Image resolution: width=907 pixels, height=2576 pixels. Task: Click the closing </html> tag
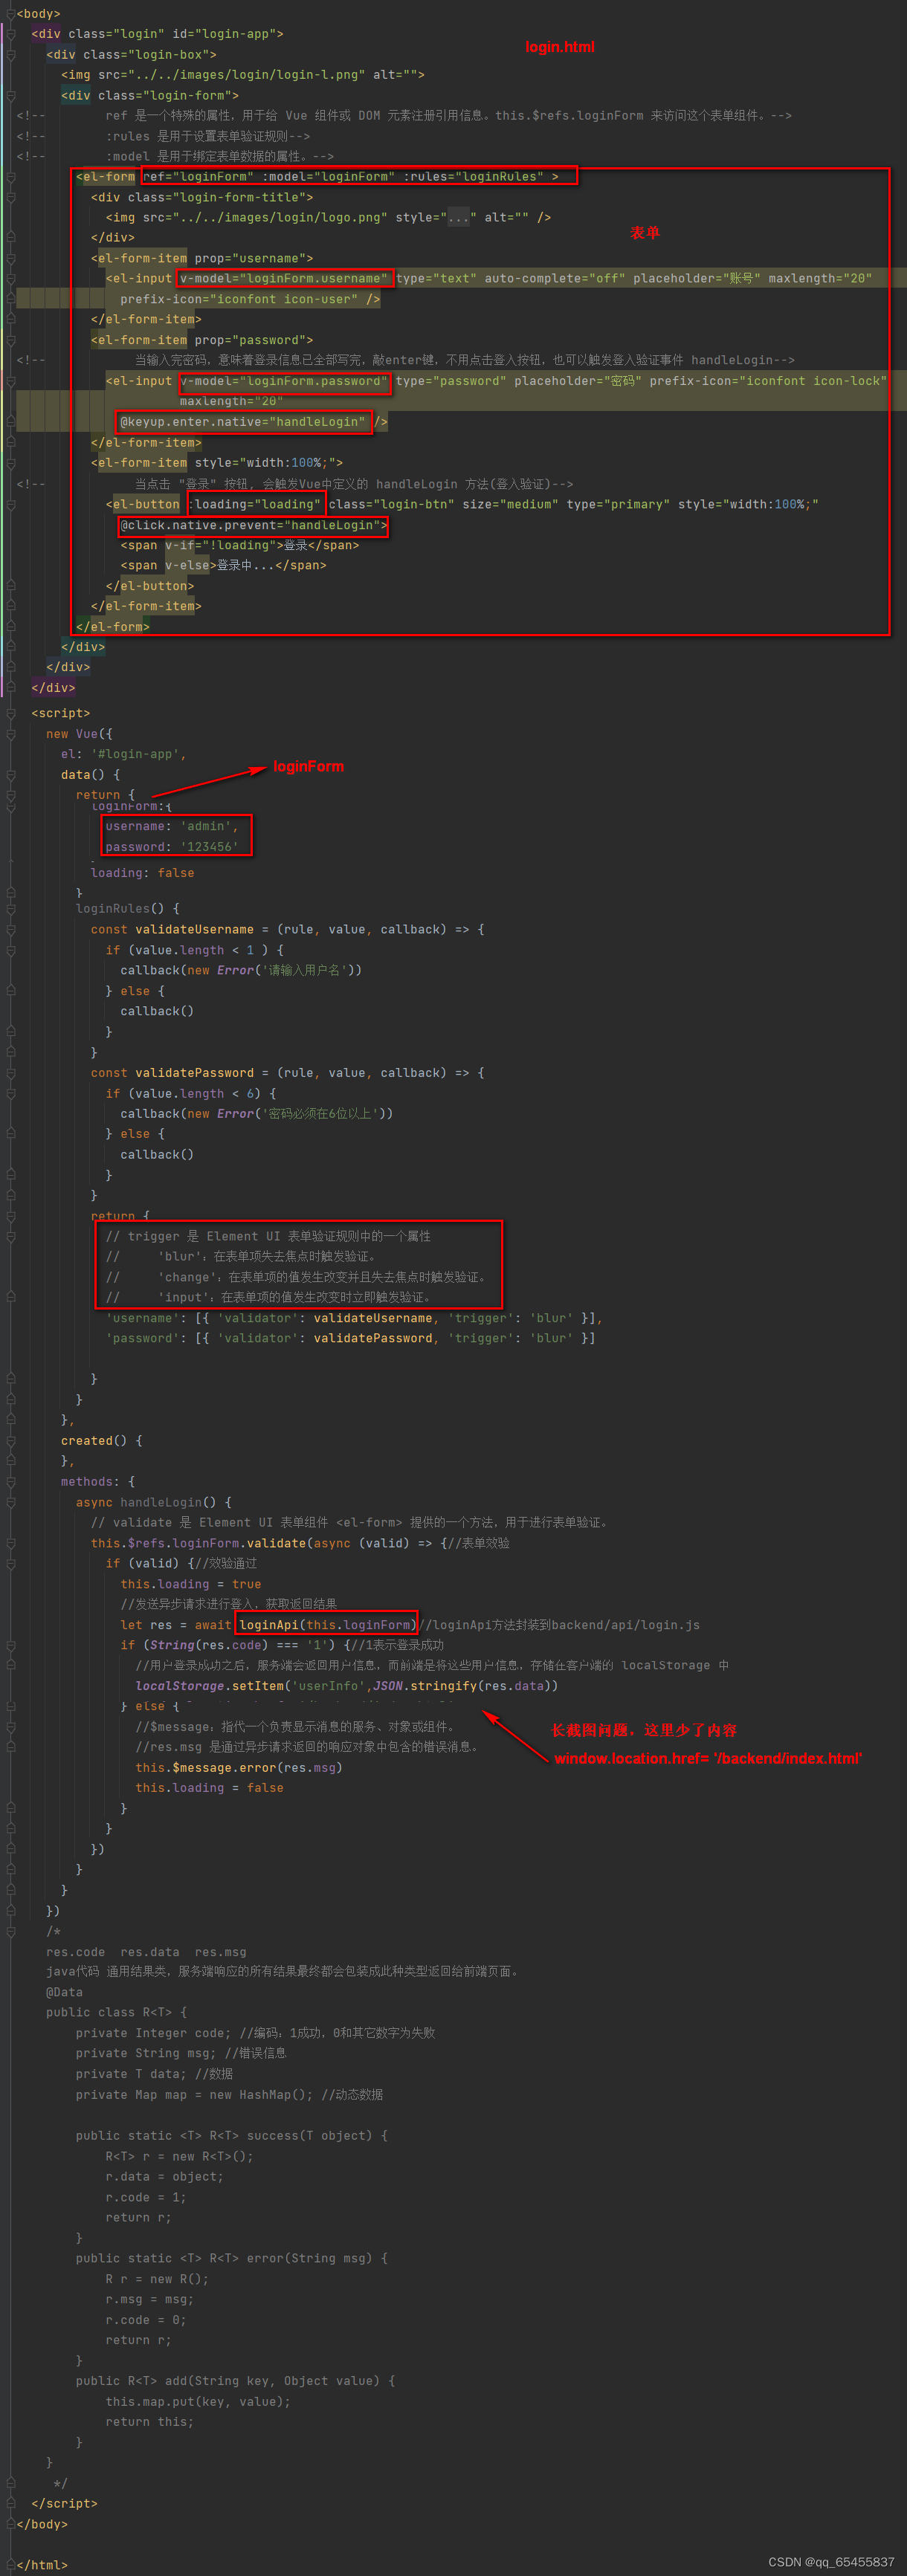pyautogui.click(x=42, y=2565)
